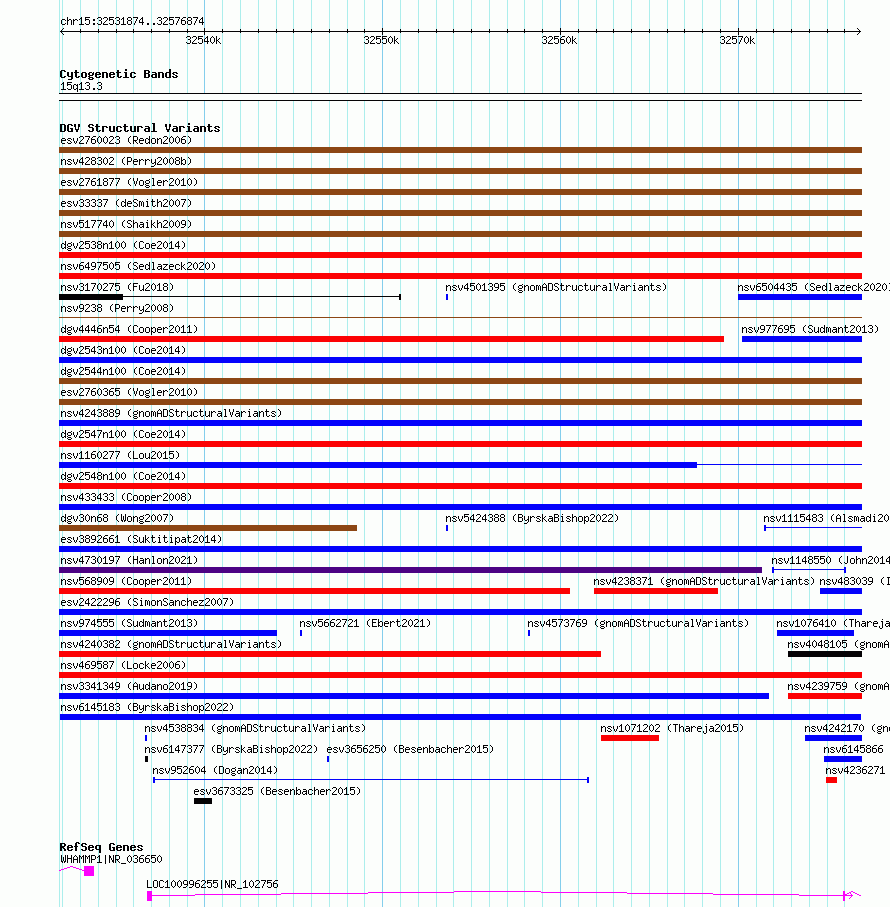Select the LOC100996255|NR_102756 gene label
Viewport: 890px width, 907px height.
coord(212,884)
